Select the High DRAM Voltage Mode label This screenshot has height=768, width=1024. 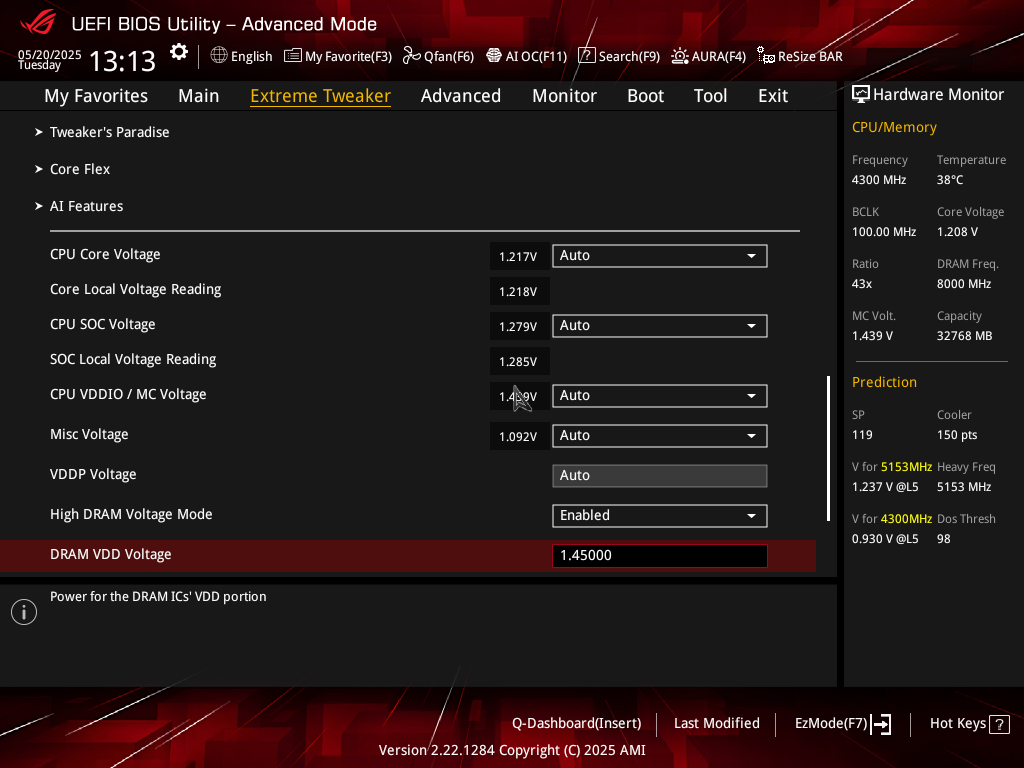[x=131, y=515]
